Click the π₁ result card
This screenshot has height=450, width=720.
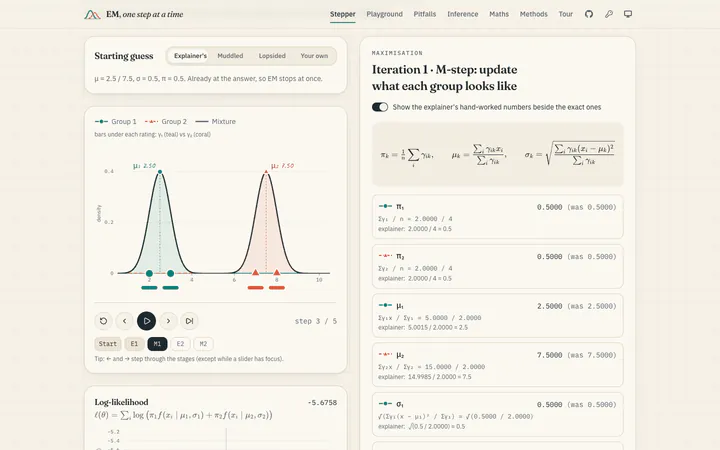point(497,217)
